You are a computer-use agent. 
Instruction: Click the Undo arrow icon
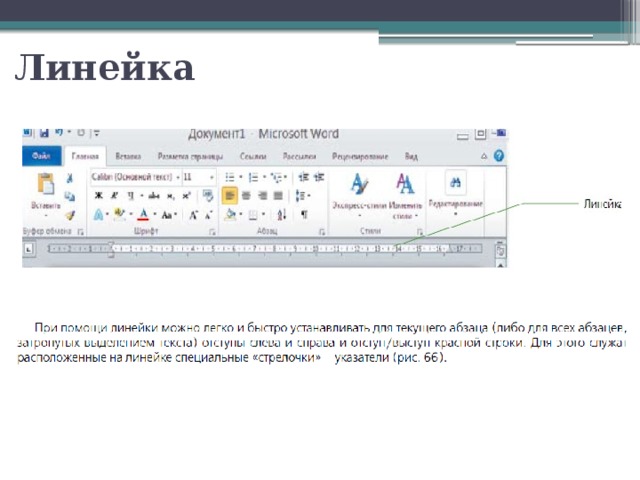(x=59, y=132)
